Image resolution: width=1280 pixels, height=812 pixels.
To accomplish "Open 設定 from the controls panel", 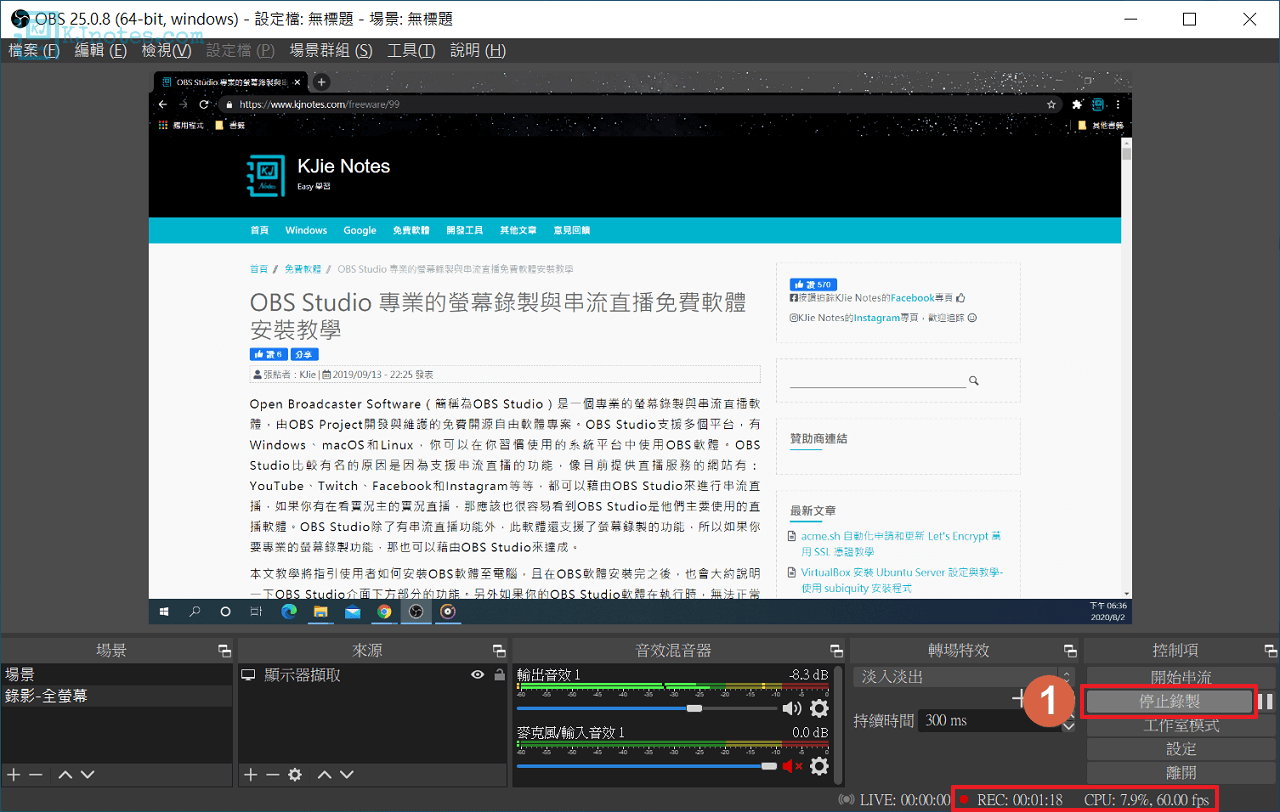I will tap(1180, 749).
